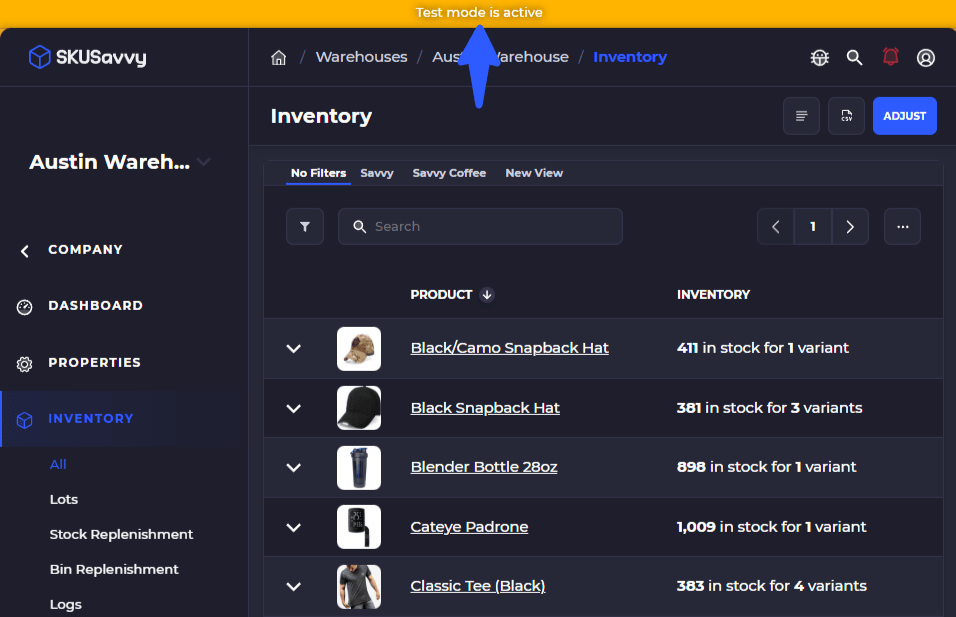Expand Cateye Padrone row

[294, 527]
